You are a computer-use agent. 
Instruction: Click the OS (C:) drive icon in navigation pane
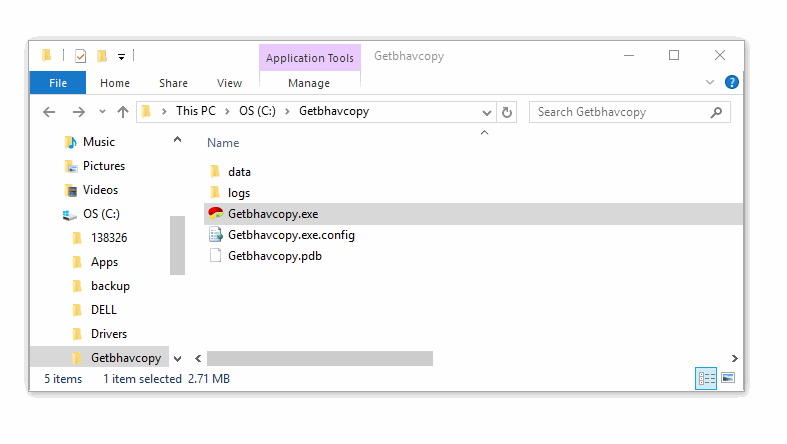pos(69,215)
